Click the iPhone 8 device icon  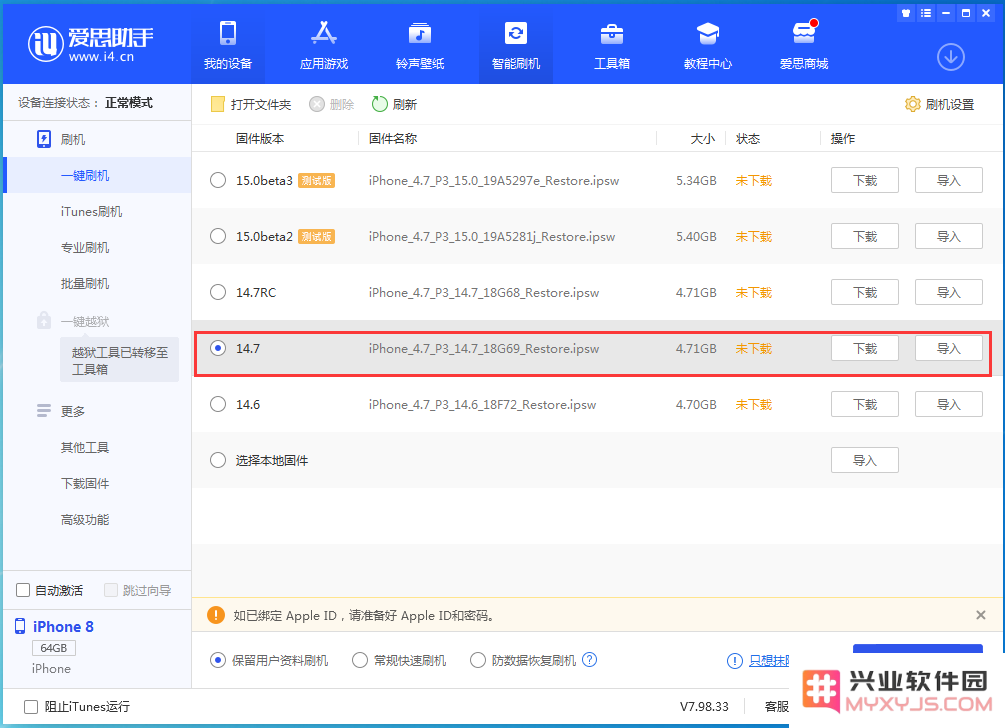pyautogui.click(x=21, y=626)
